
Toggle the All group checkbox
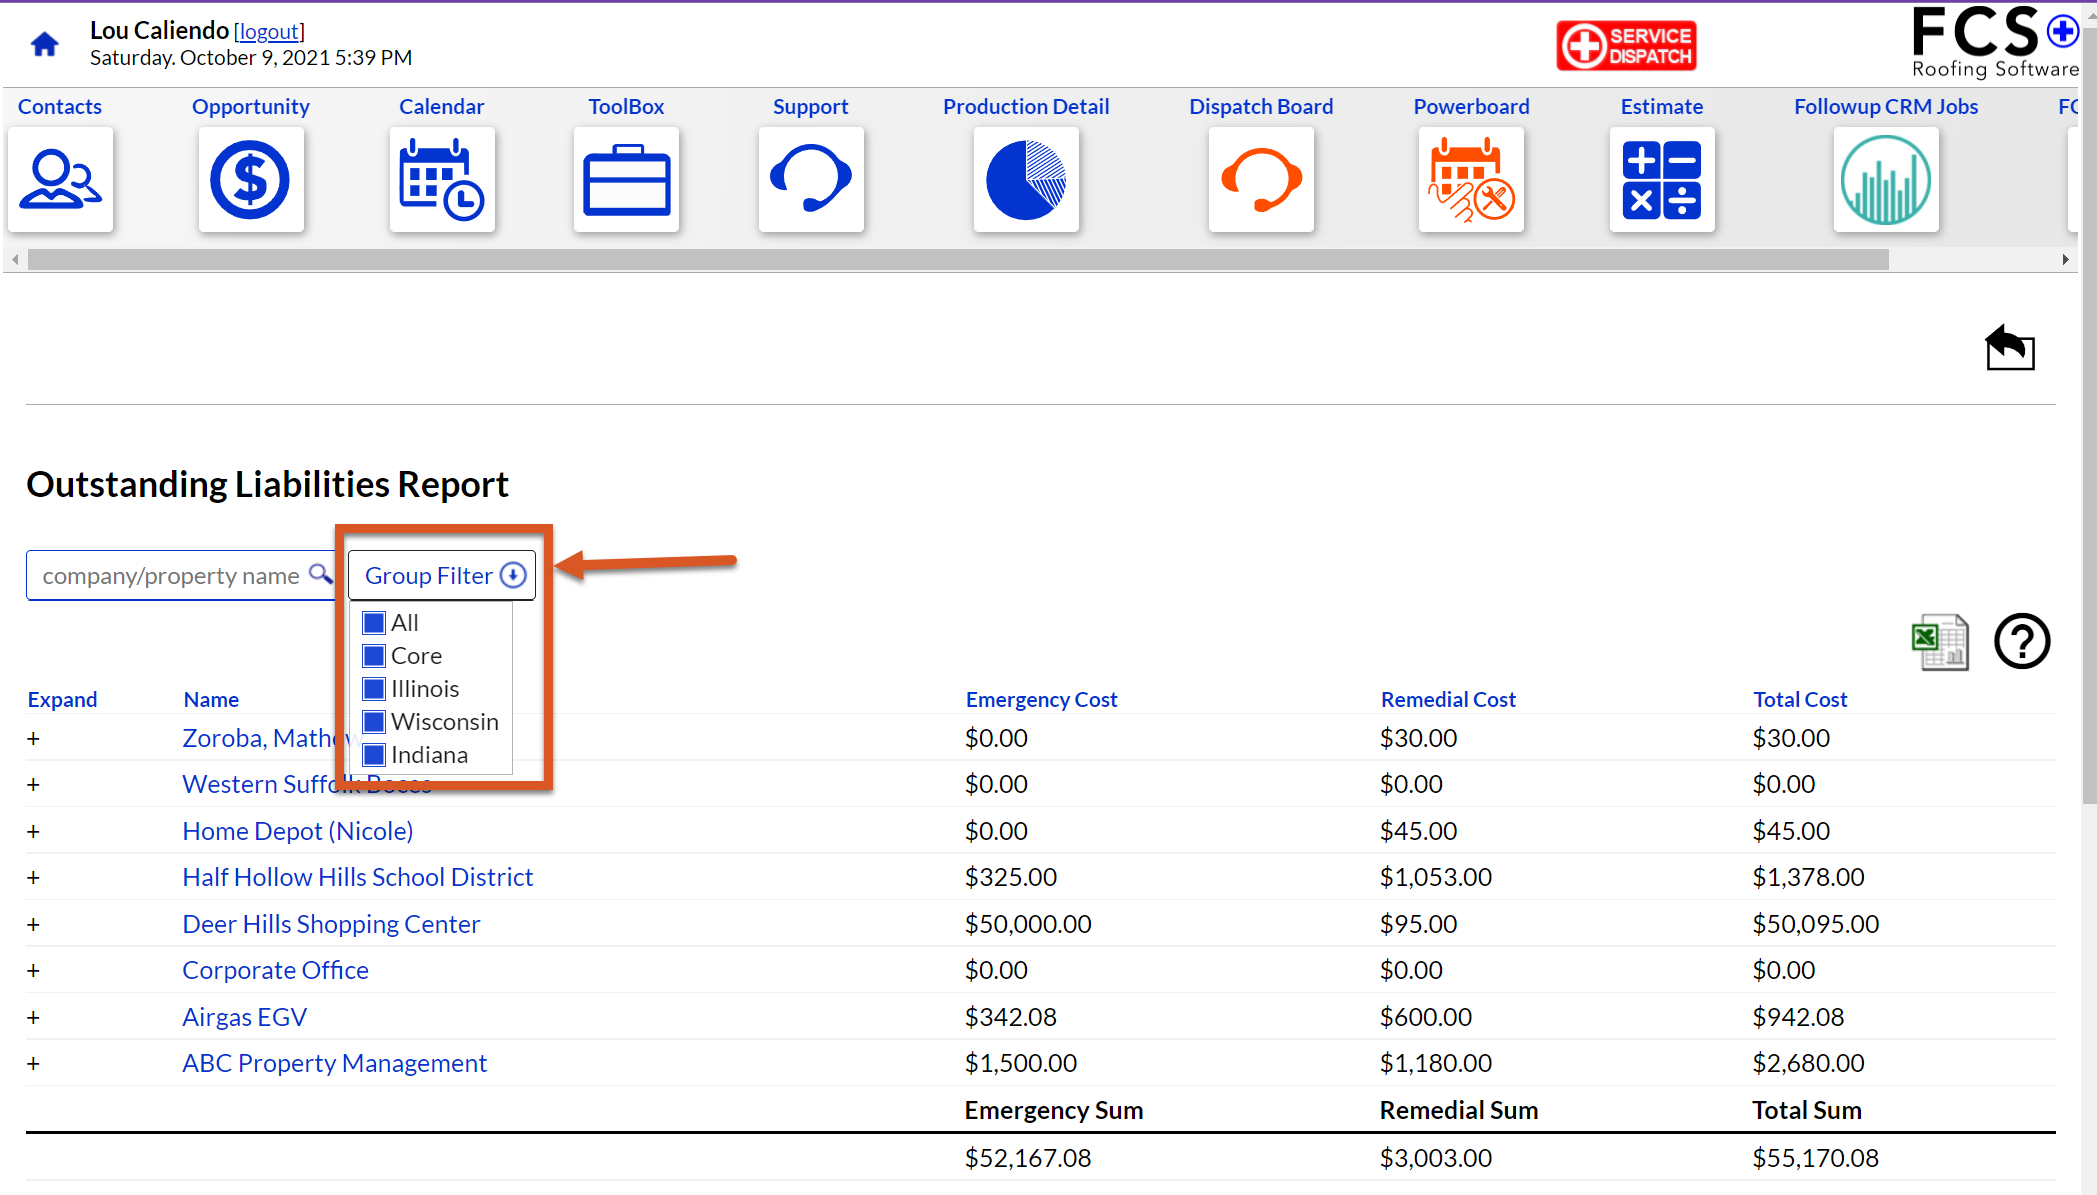(x=374, y=623)
